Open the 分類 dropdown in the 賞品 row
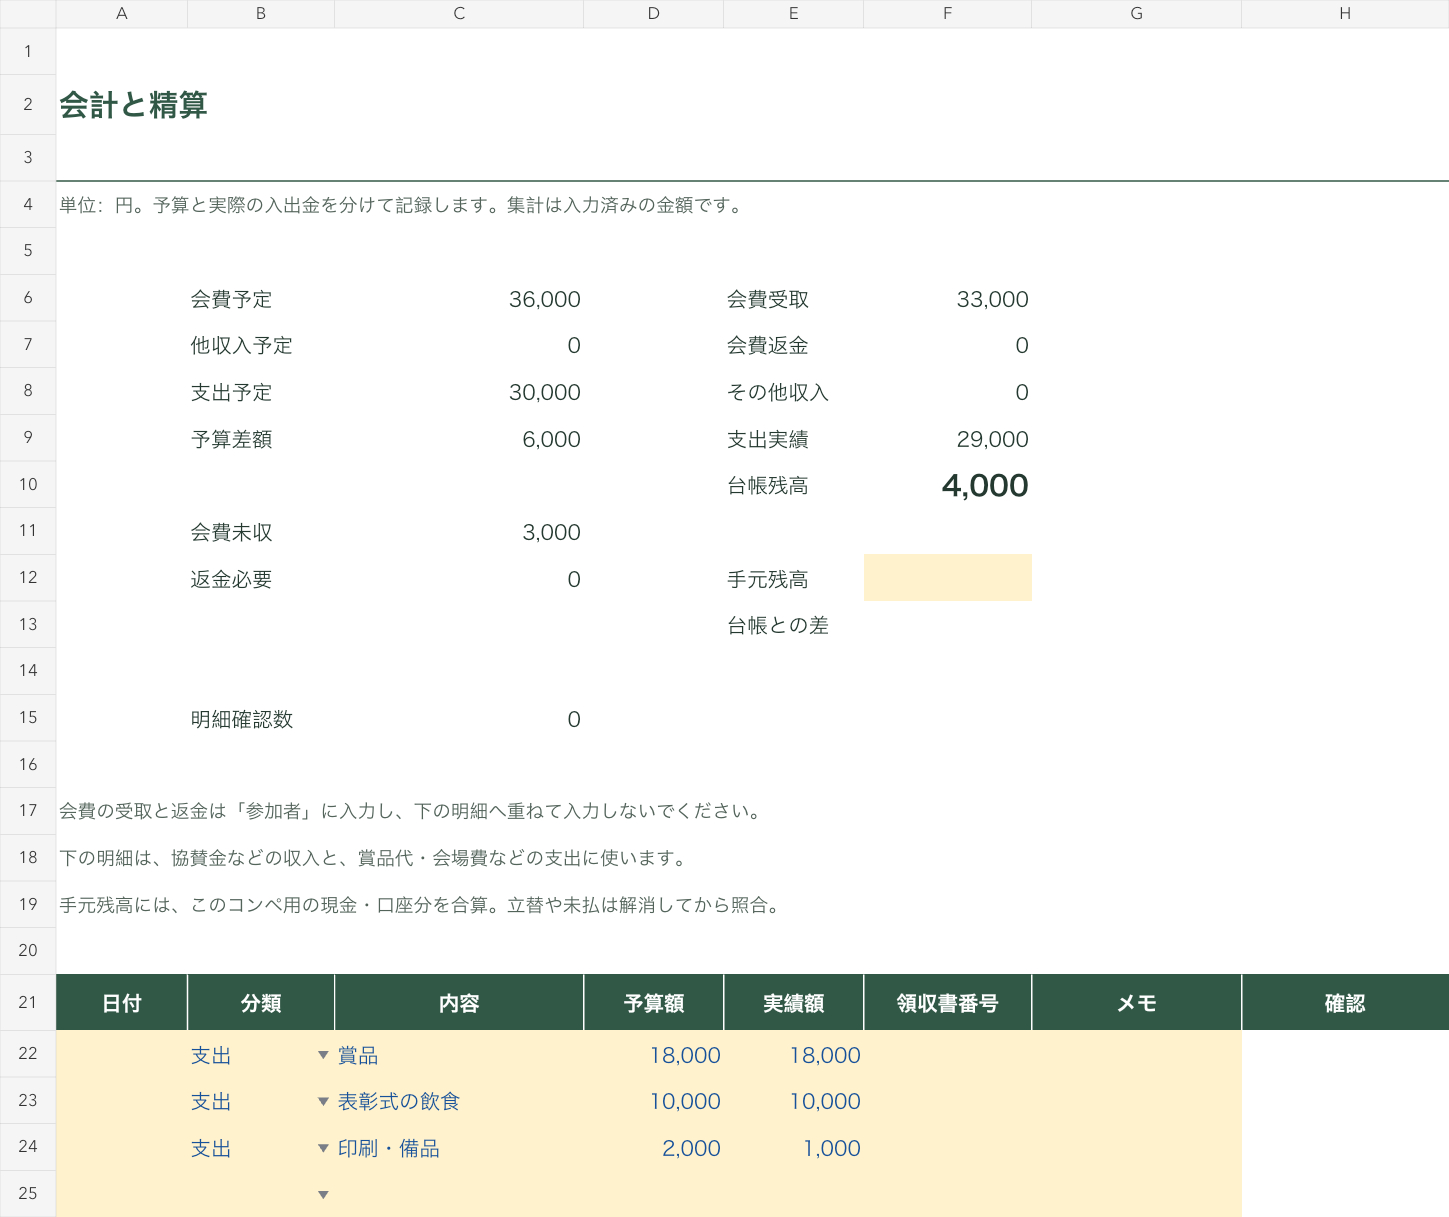 pyautogui.click(x=323, y=1055)
